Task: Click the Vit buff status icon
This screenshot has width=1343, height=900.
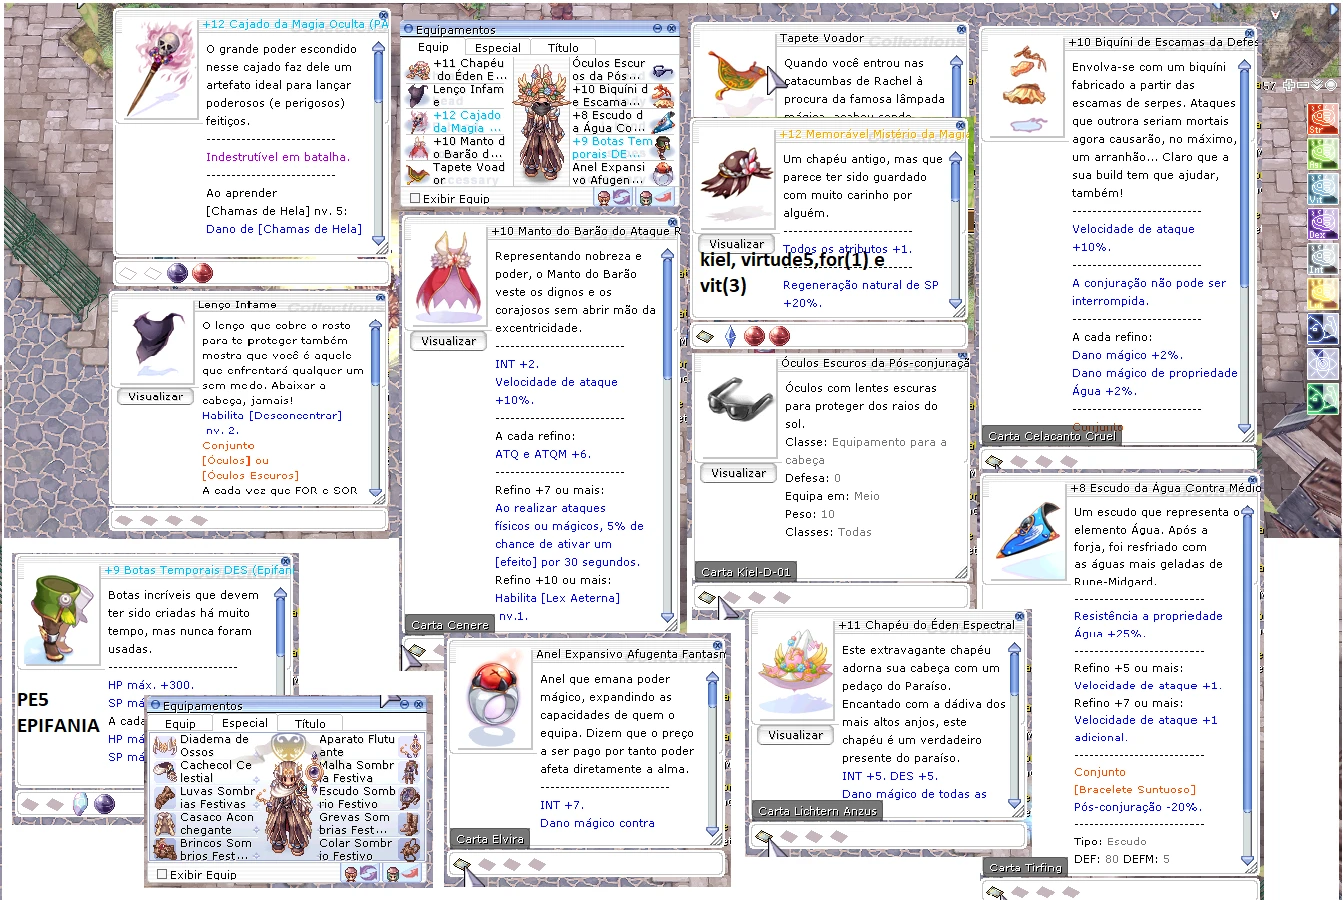Action: pos(1323,189)
